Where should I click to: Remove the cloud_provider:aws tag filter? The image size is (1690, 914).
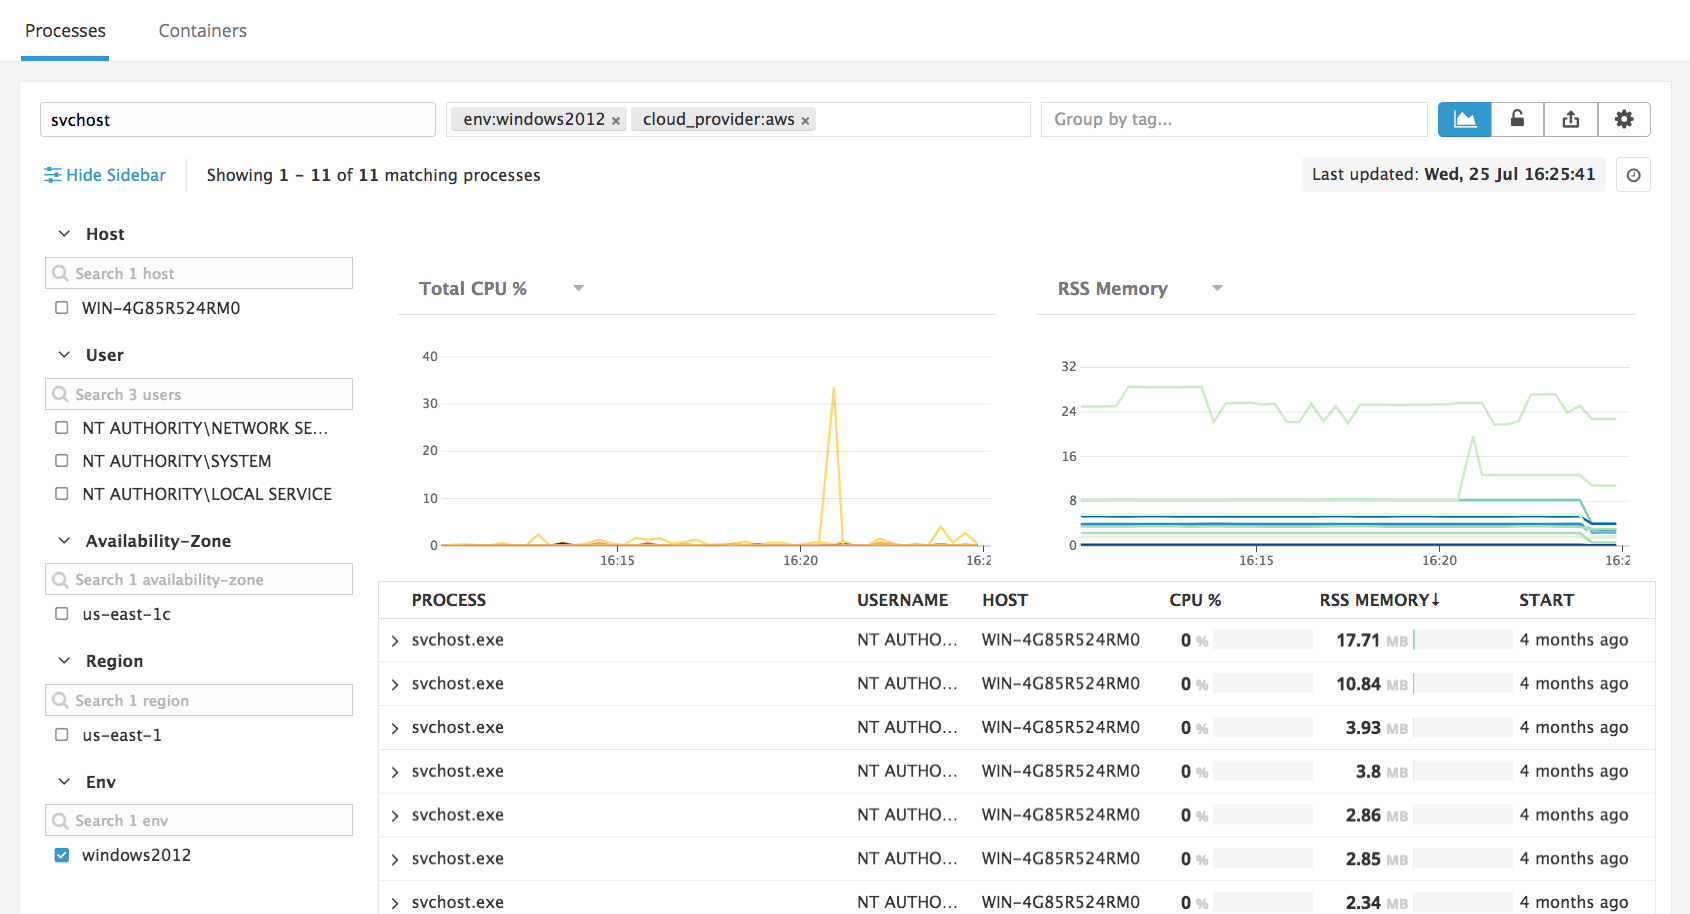(x=805, y=119)
